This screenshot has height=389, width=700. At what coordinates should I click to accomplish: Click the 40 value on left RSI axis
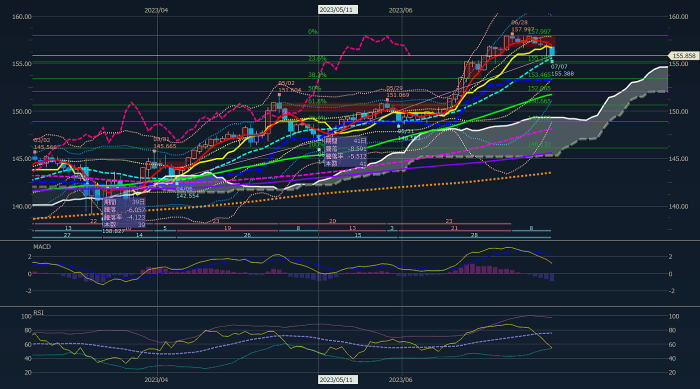click(28, 359)
